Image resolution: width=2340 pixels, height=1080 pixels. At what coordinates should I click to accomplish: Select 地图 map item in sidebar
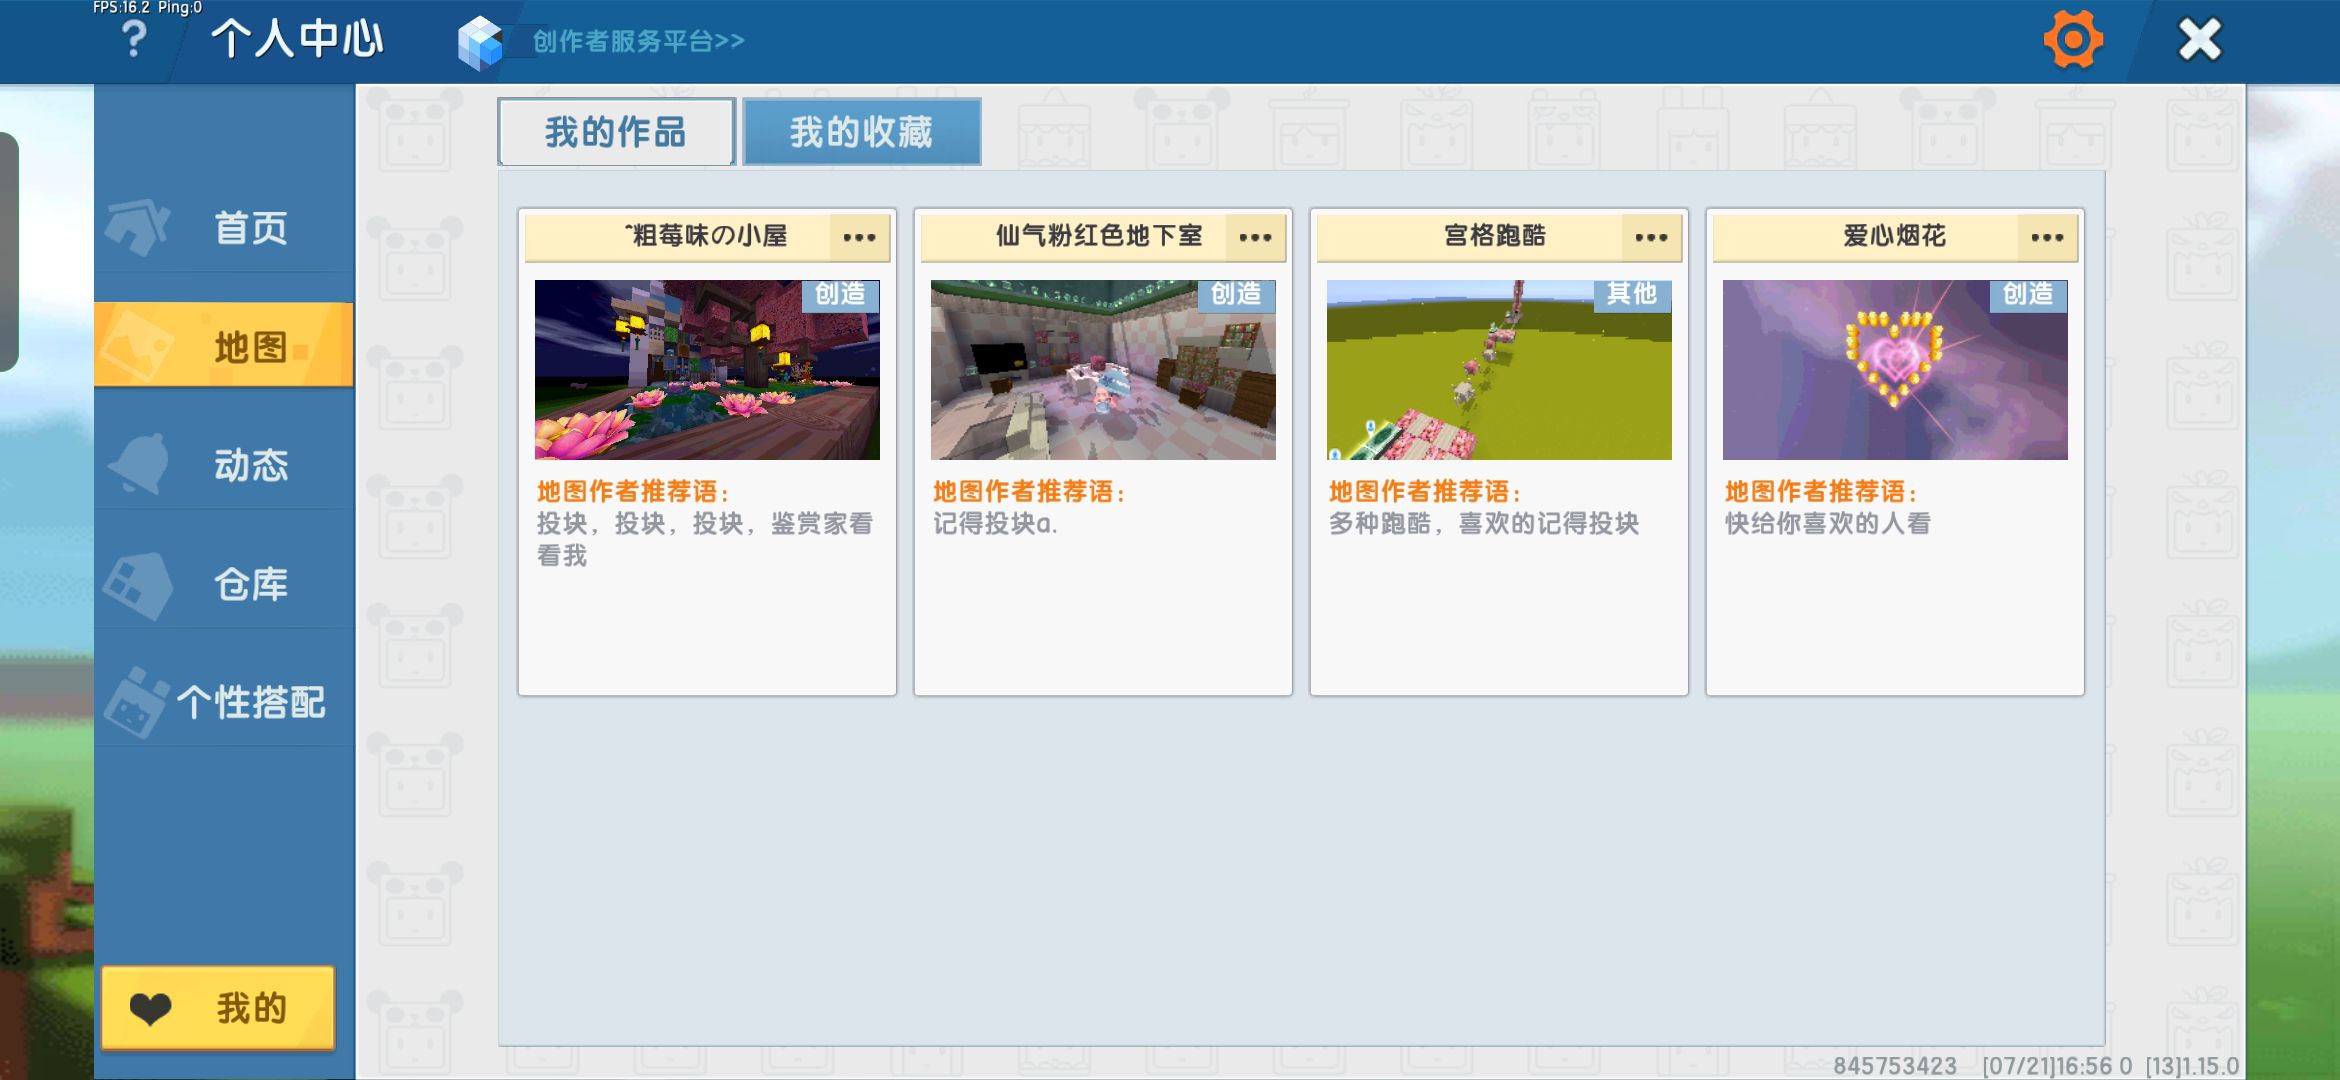pyautogui.click(x=225, y=346)
